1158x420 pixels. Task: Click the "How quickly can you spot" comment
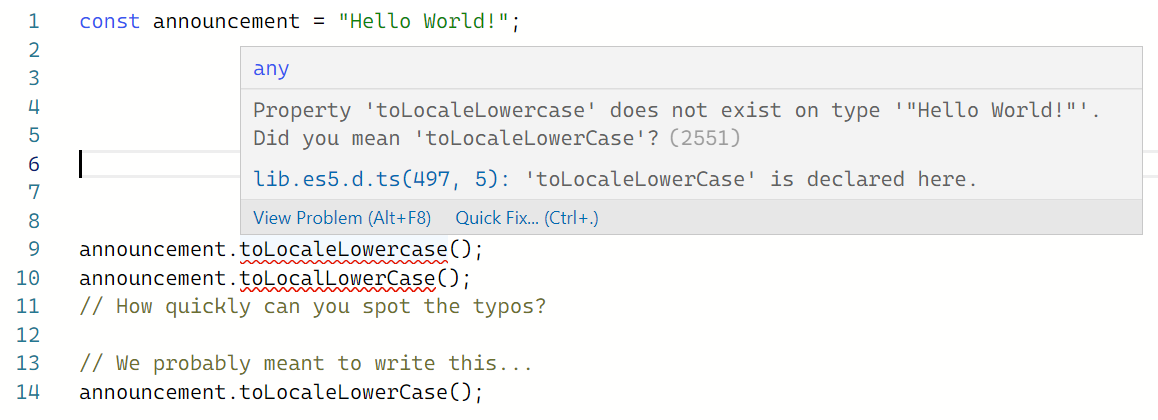click(313, 306)
